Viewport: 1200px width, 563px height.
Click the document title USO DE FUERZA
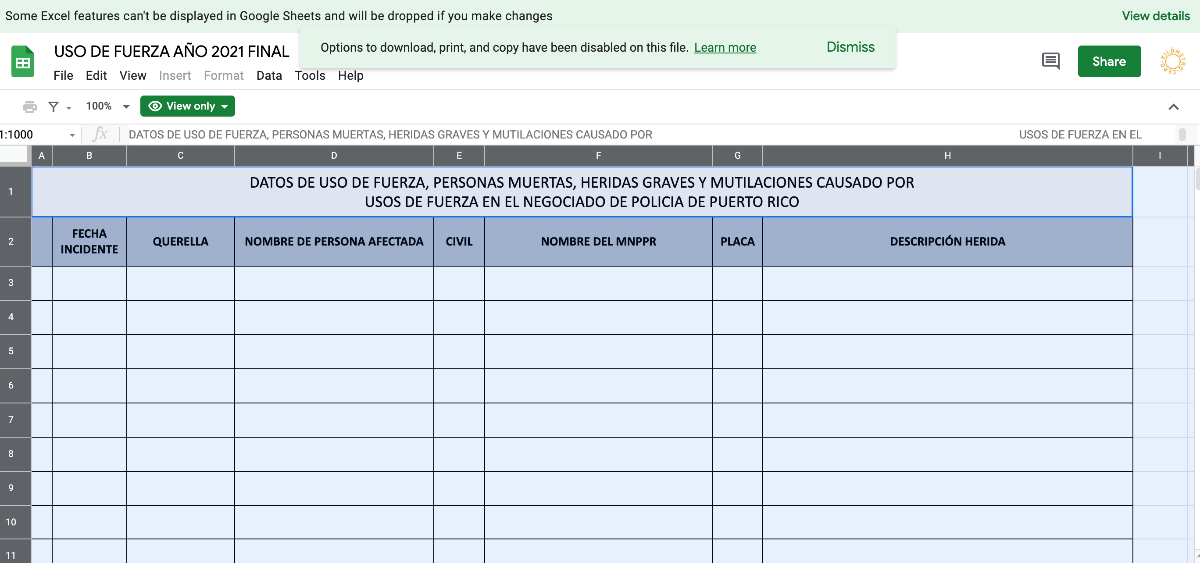(x=172, y=51)
